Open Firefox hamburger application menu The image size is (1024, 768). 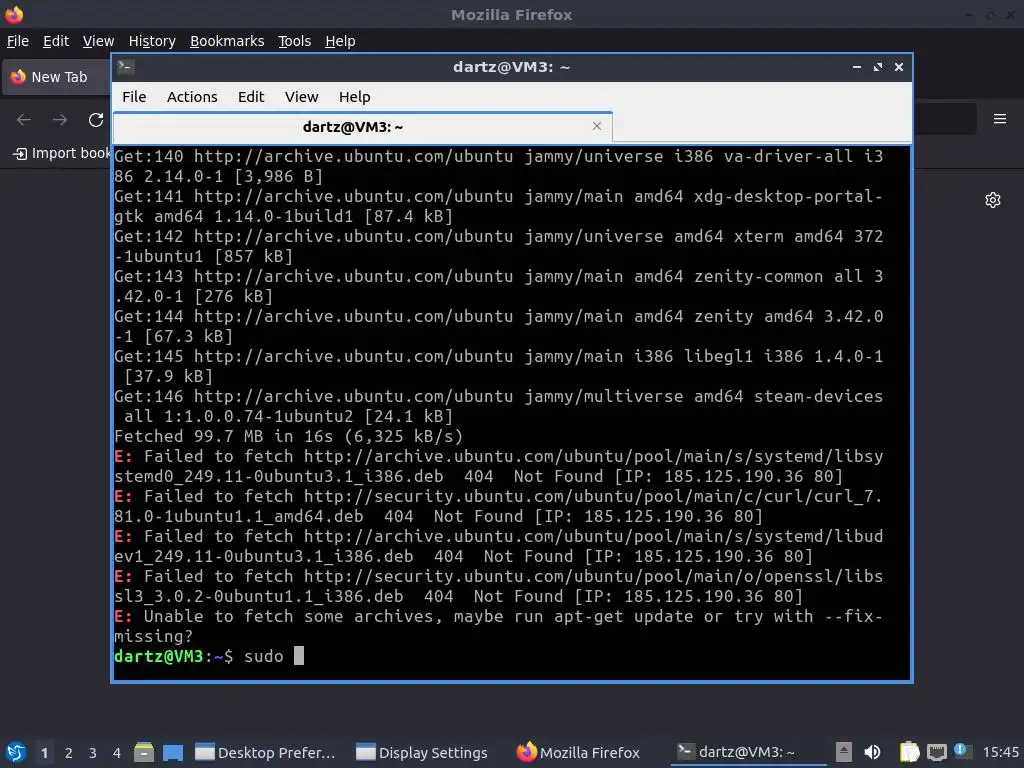[x=999, y=119]
